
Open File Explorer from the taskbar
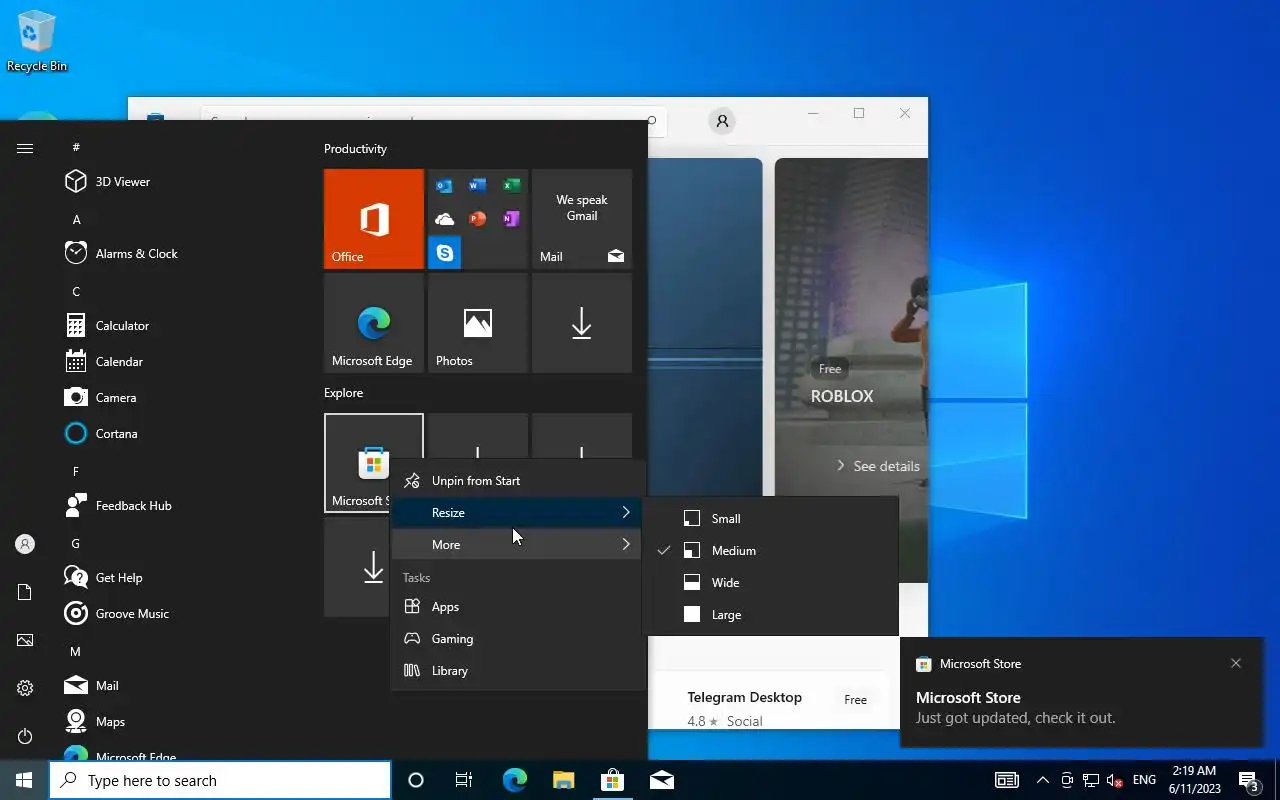click(563, 780)
